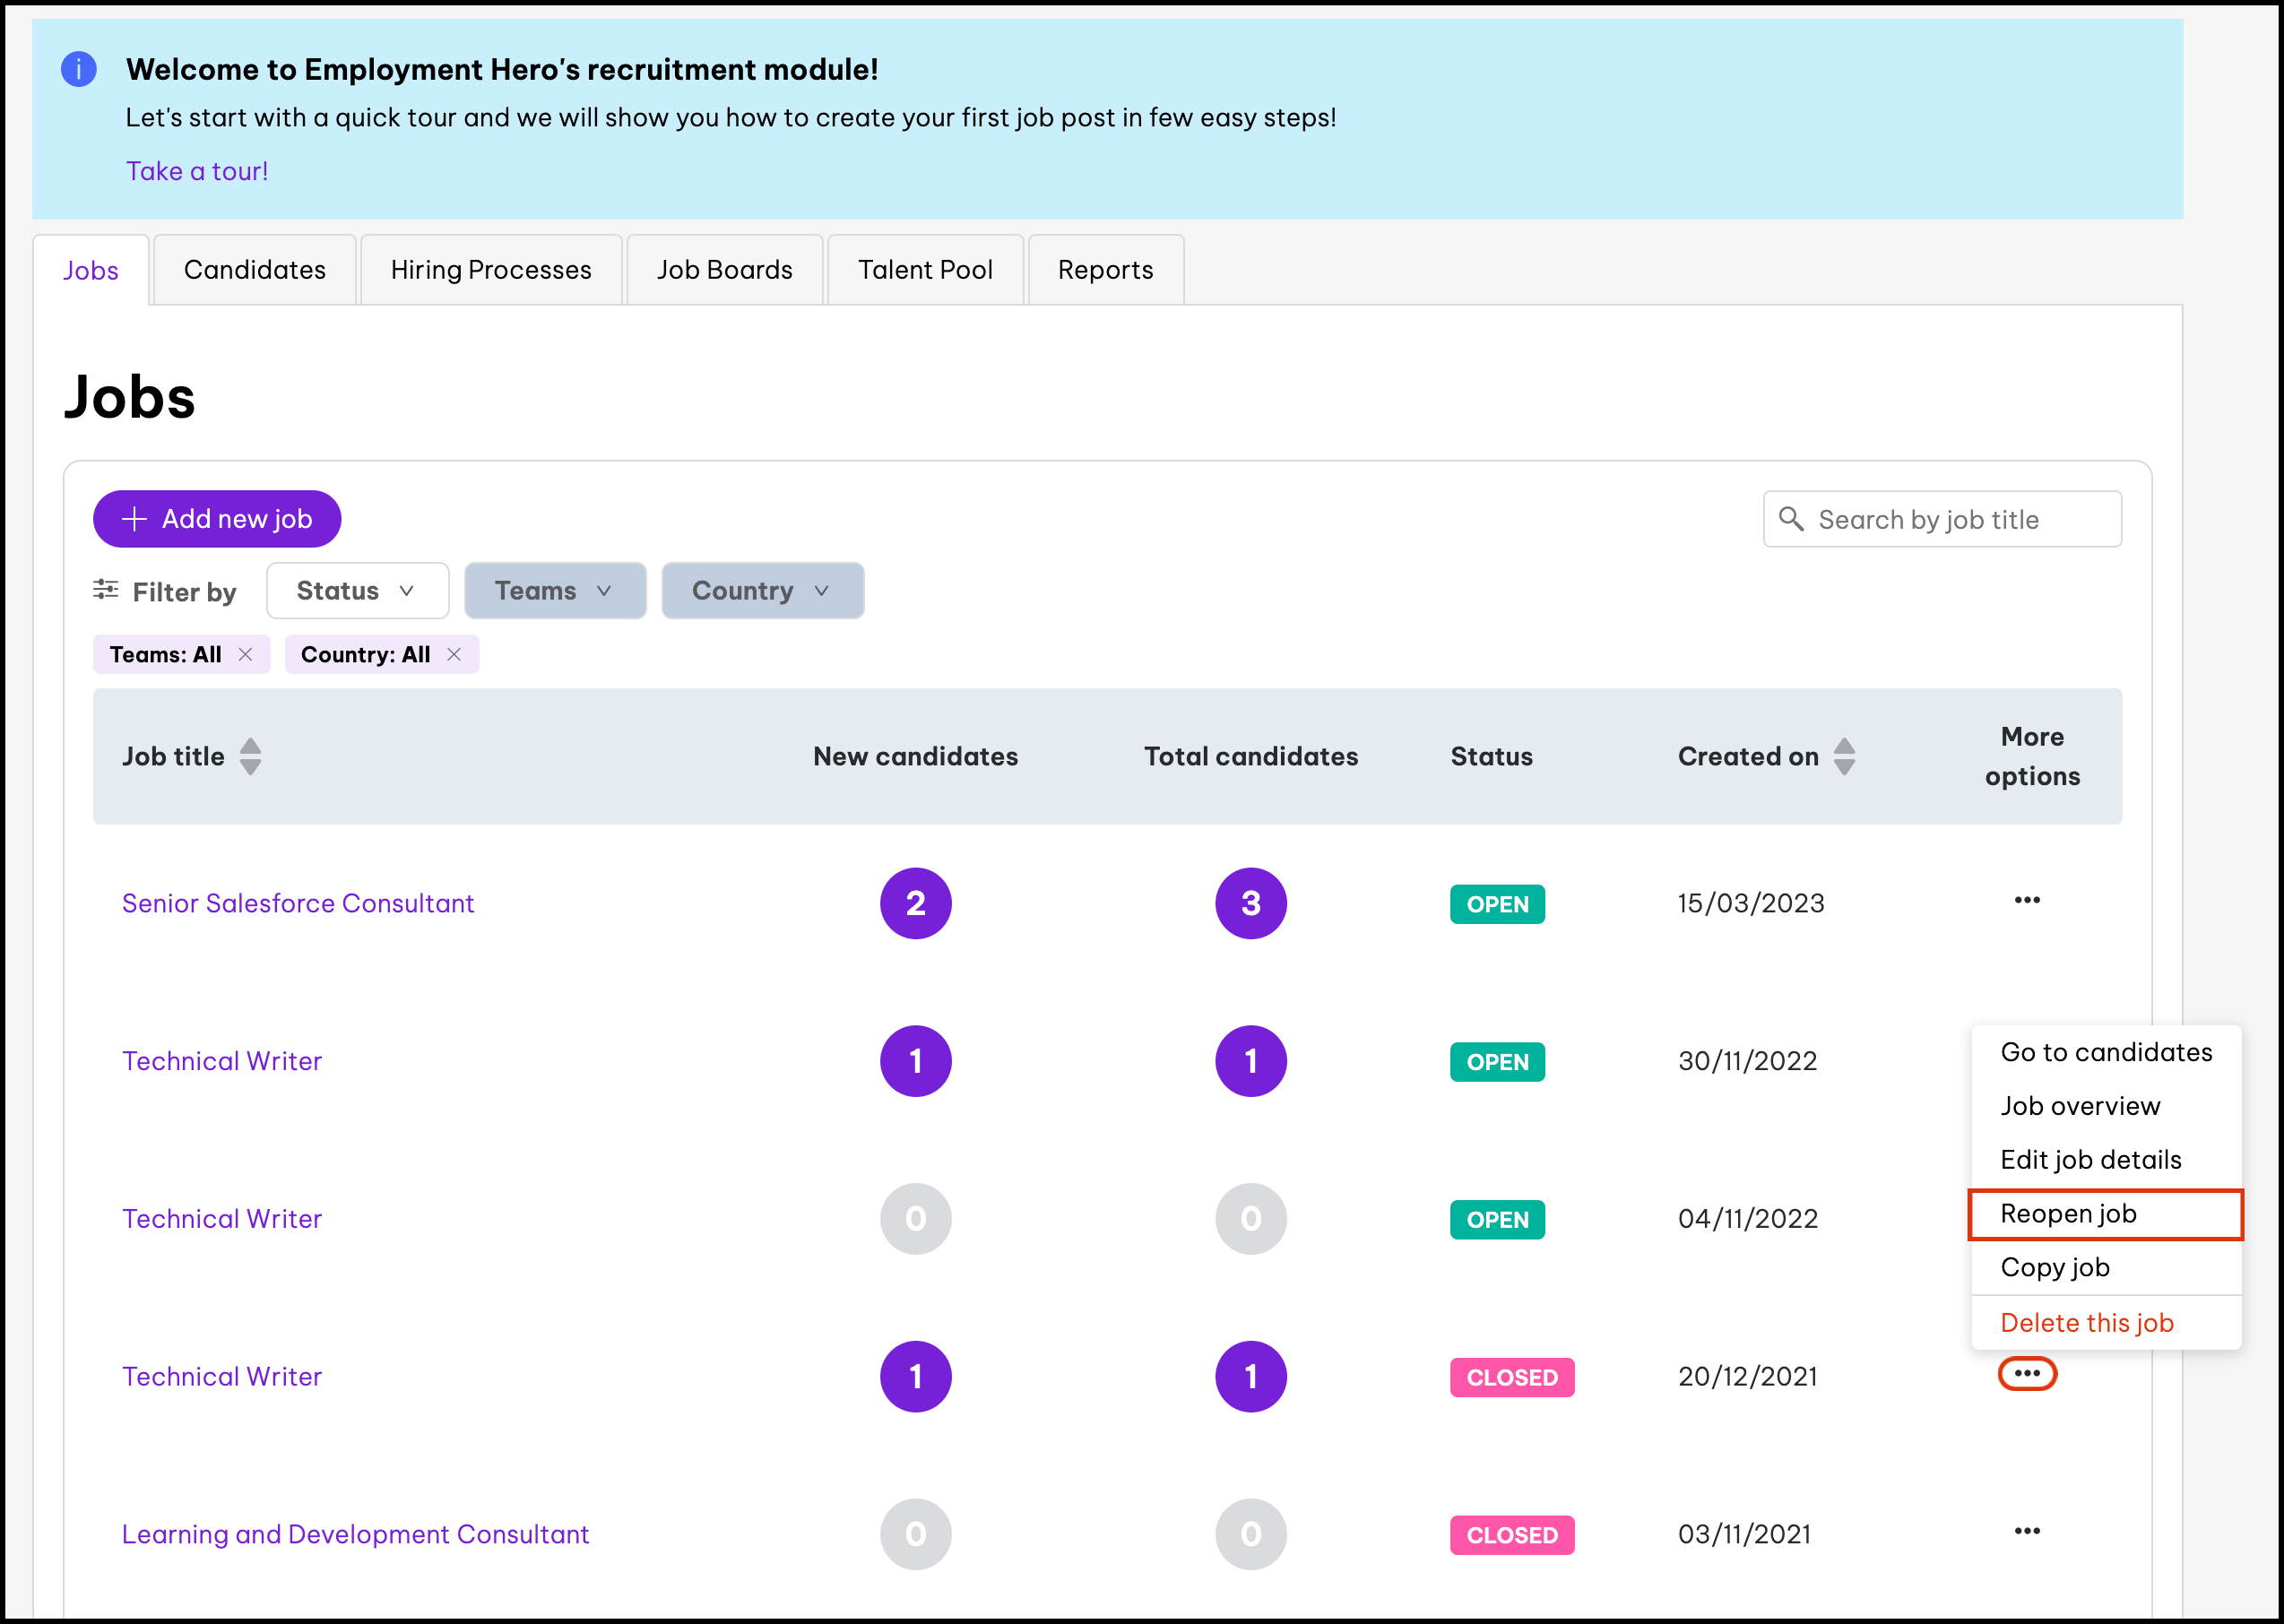Open more options for Senior Salesforce Consultant

(2026, 901)
